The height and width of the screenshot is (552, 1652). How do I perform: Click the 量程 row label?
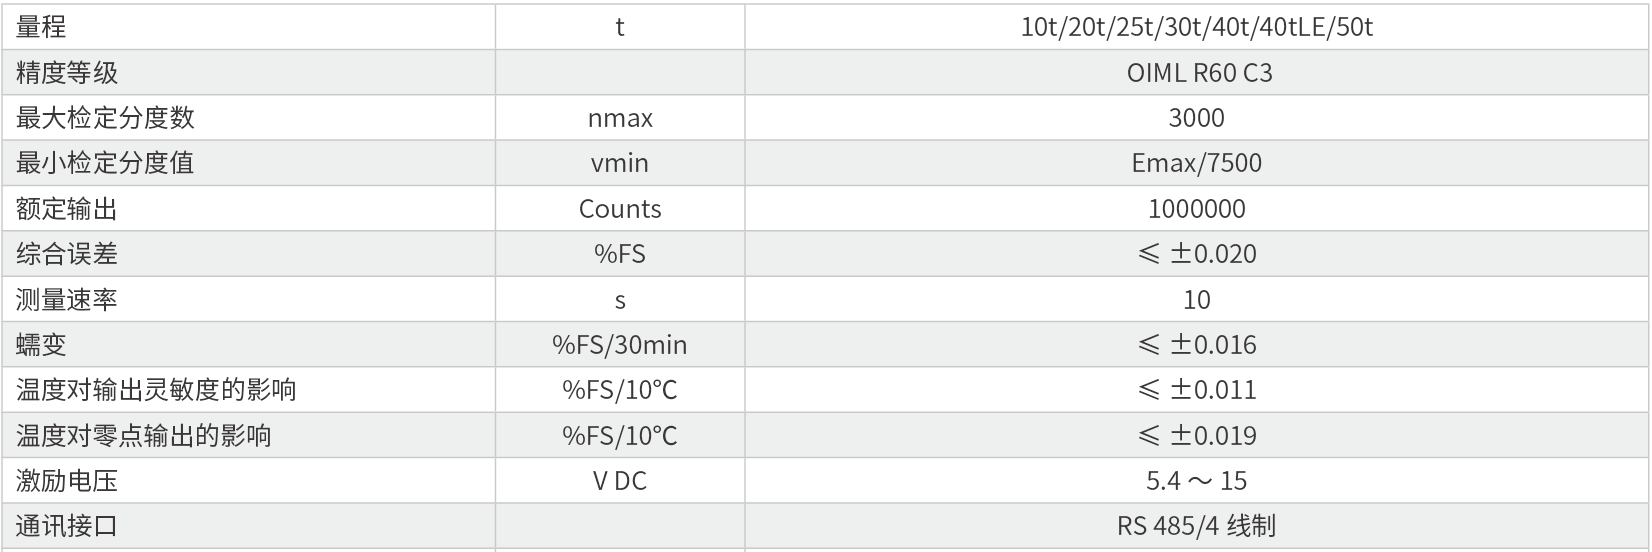coord(42,27)
